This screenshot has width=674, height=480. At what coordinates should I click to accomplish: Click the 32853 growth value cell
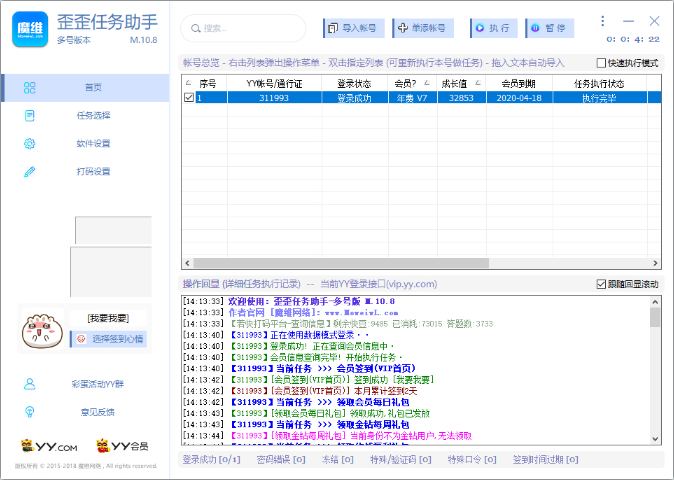click(461, 98)
